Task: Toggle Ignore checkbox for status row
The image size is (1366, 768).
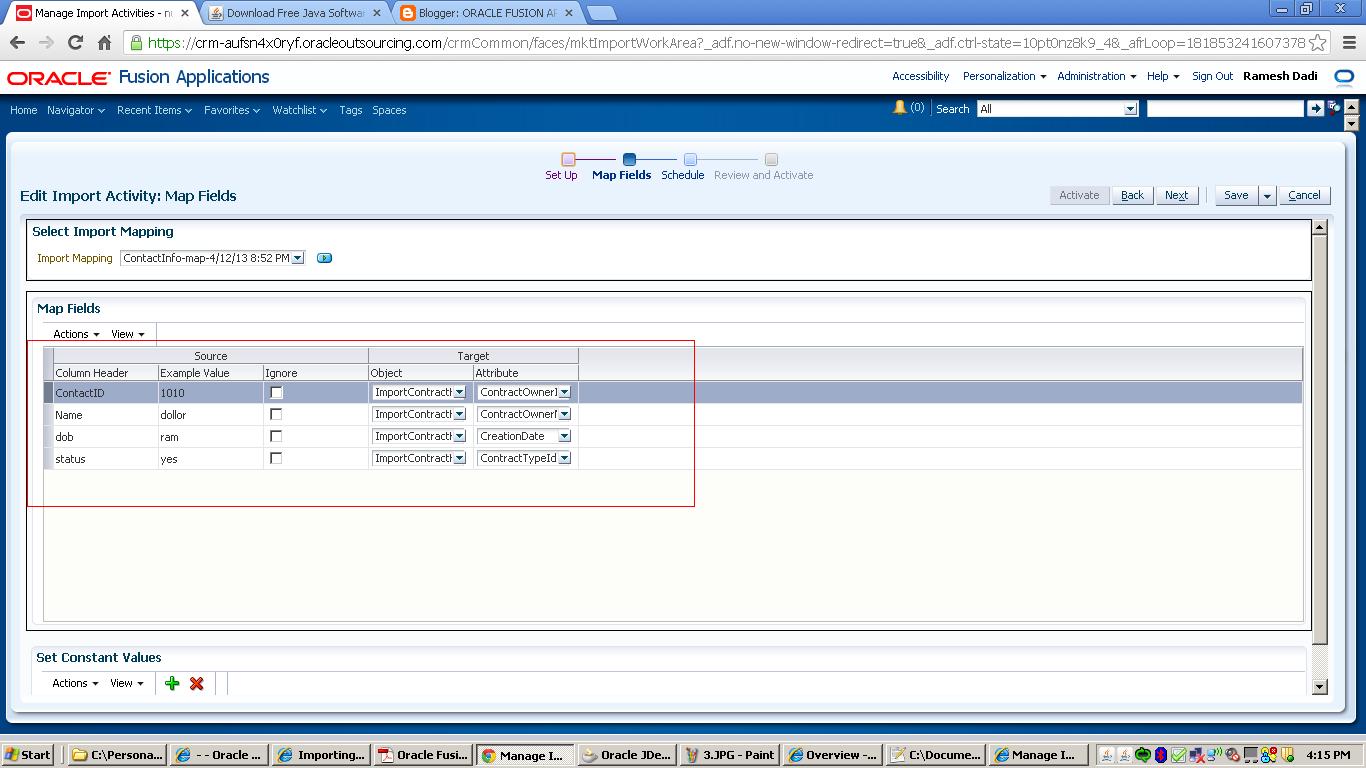Action: tap(276, 459)
